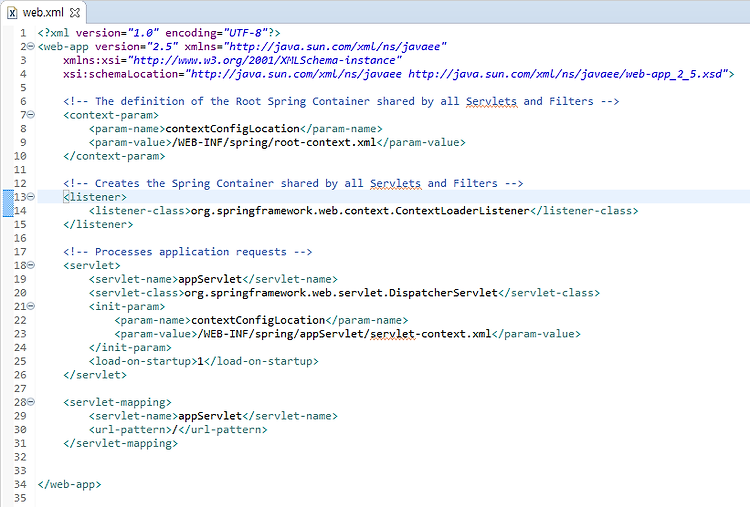
Task: Click the blue range indicator beside line 13
Action: [8, 203]
